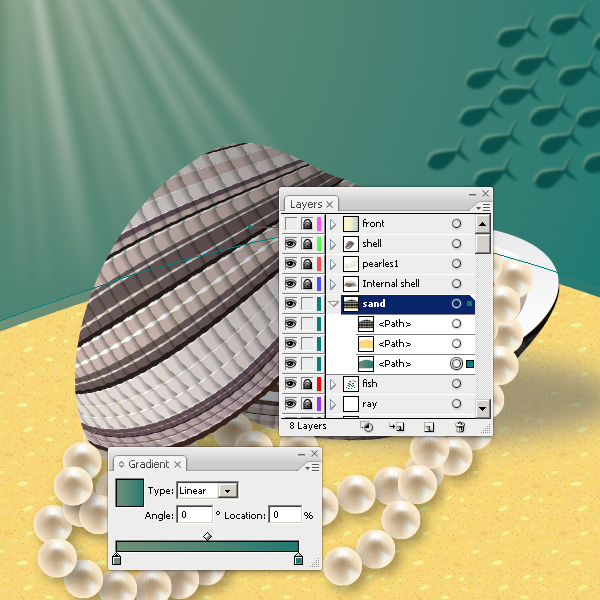Lock the sand layer via empty lock box
The width and height of the screenshot is (600, 600).
click(307, 304)
